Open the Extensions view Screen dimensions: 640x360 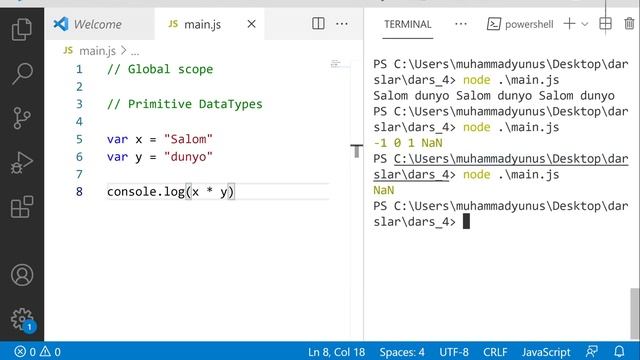22,207
